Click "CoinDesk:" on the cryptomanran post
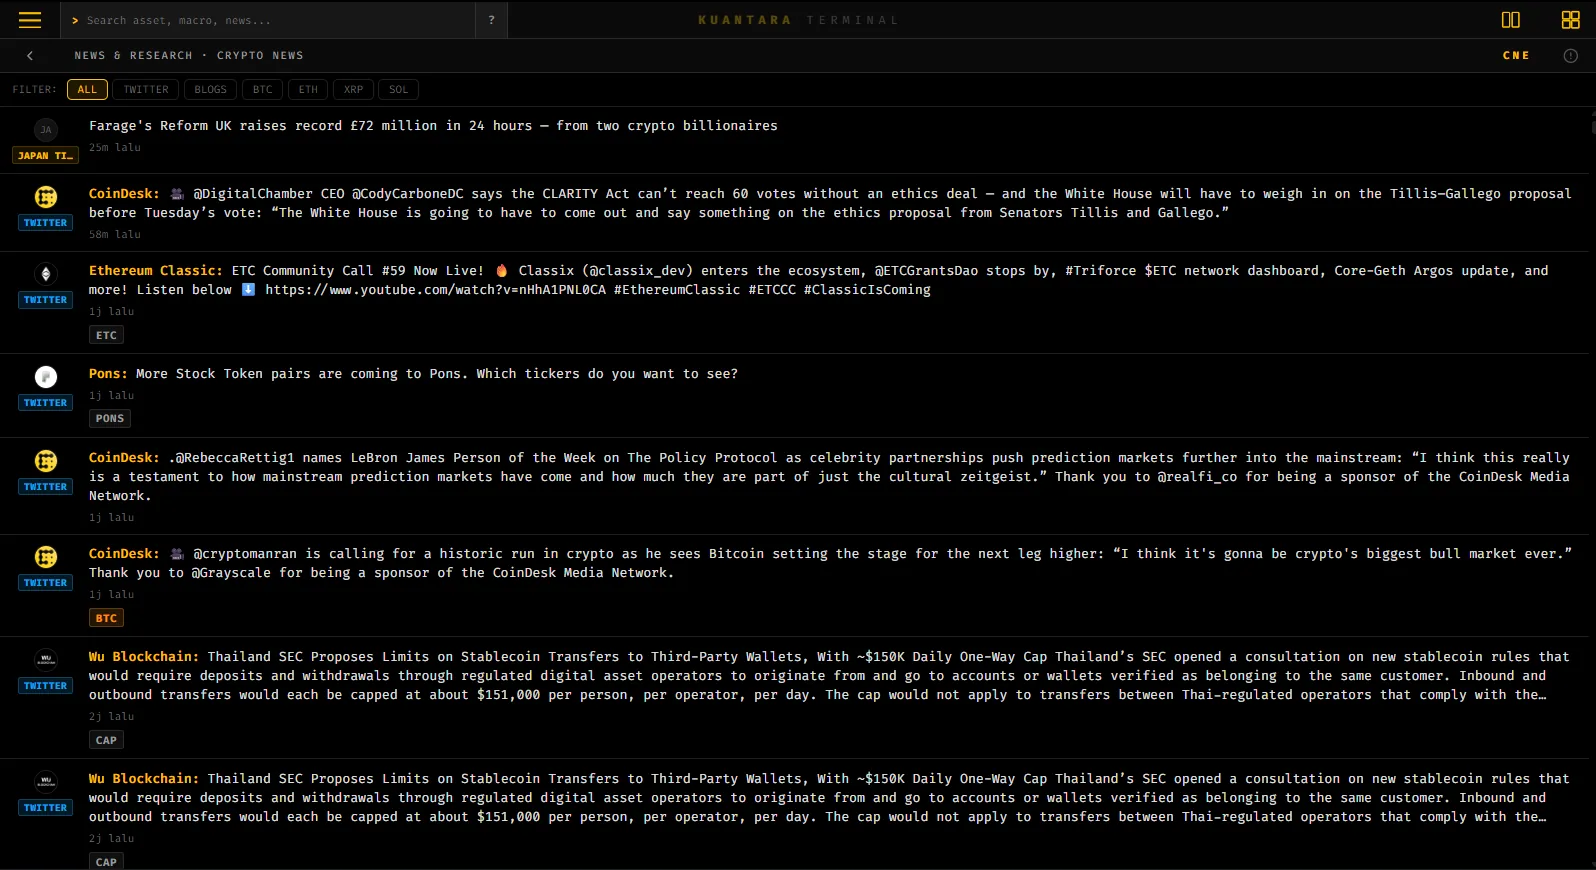 click(124, 554)
